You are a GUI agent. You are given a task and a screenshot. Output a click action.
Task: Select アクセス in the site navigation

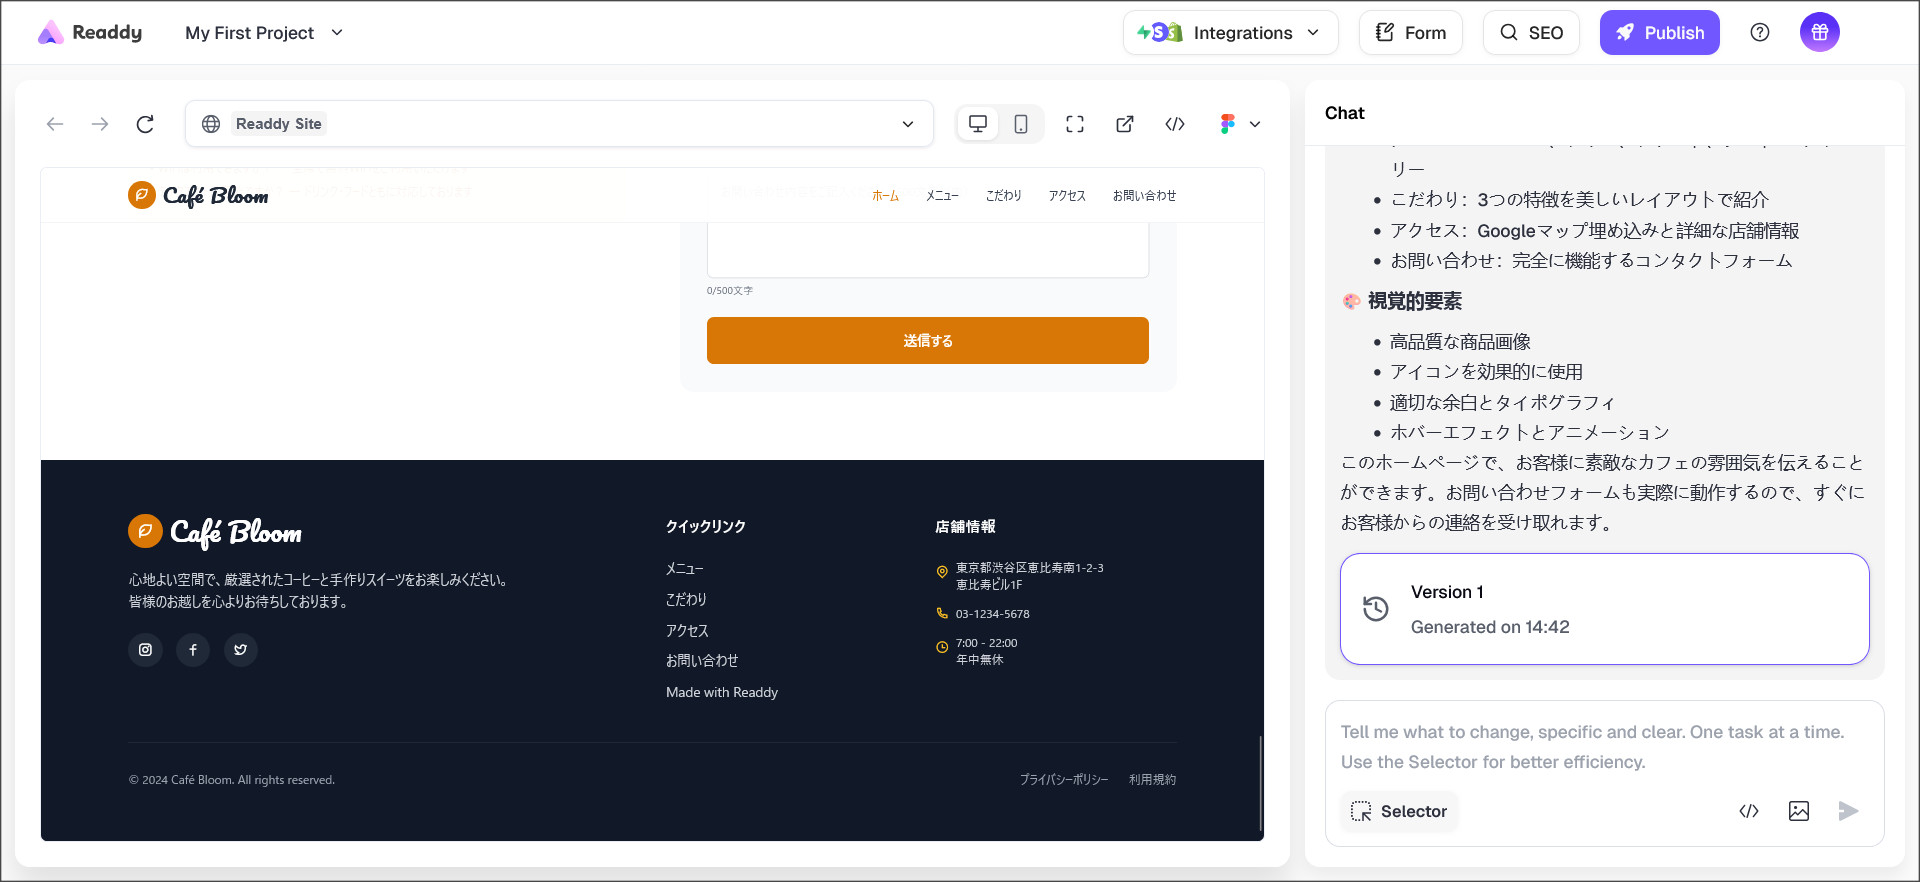click(x=1067, y=196)
